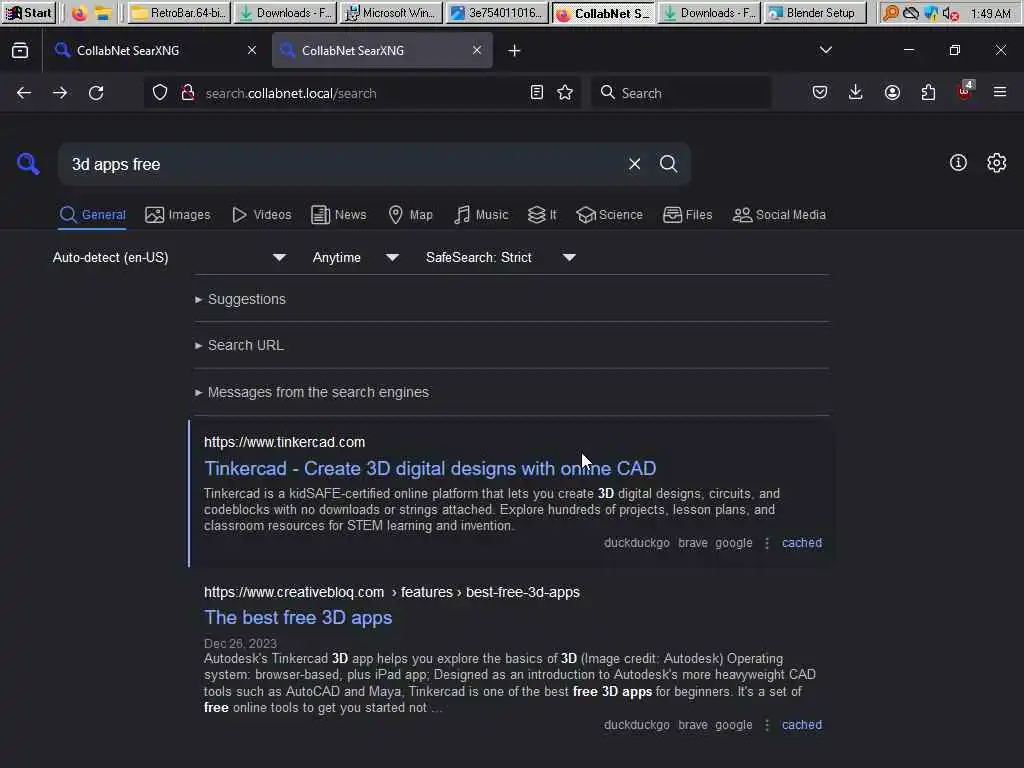Click the muted volume tray icon
1024x768 pixels.
pos(951,13)
